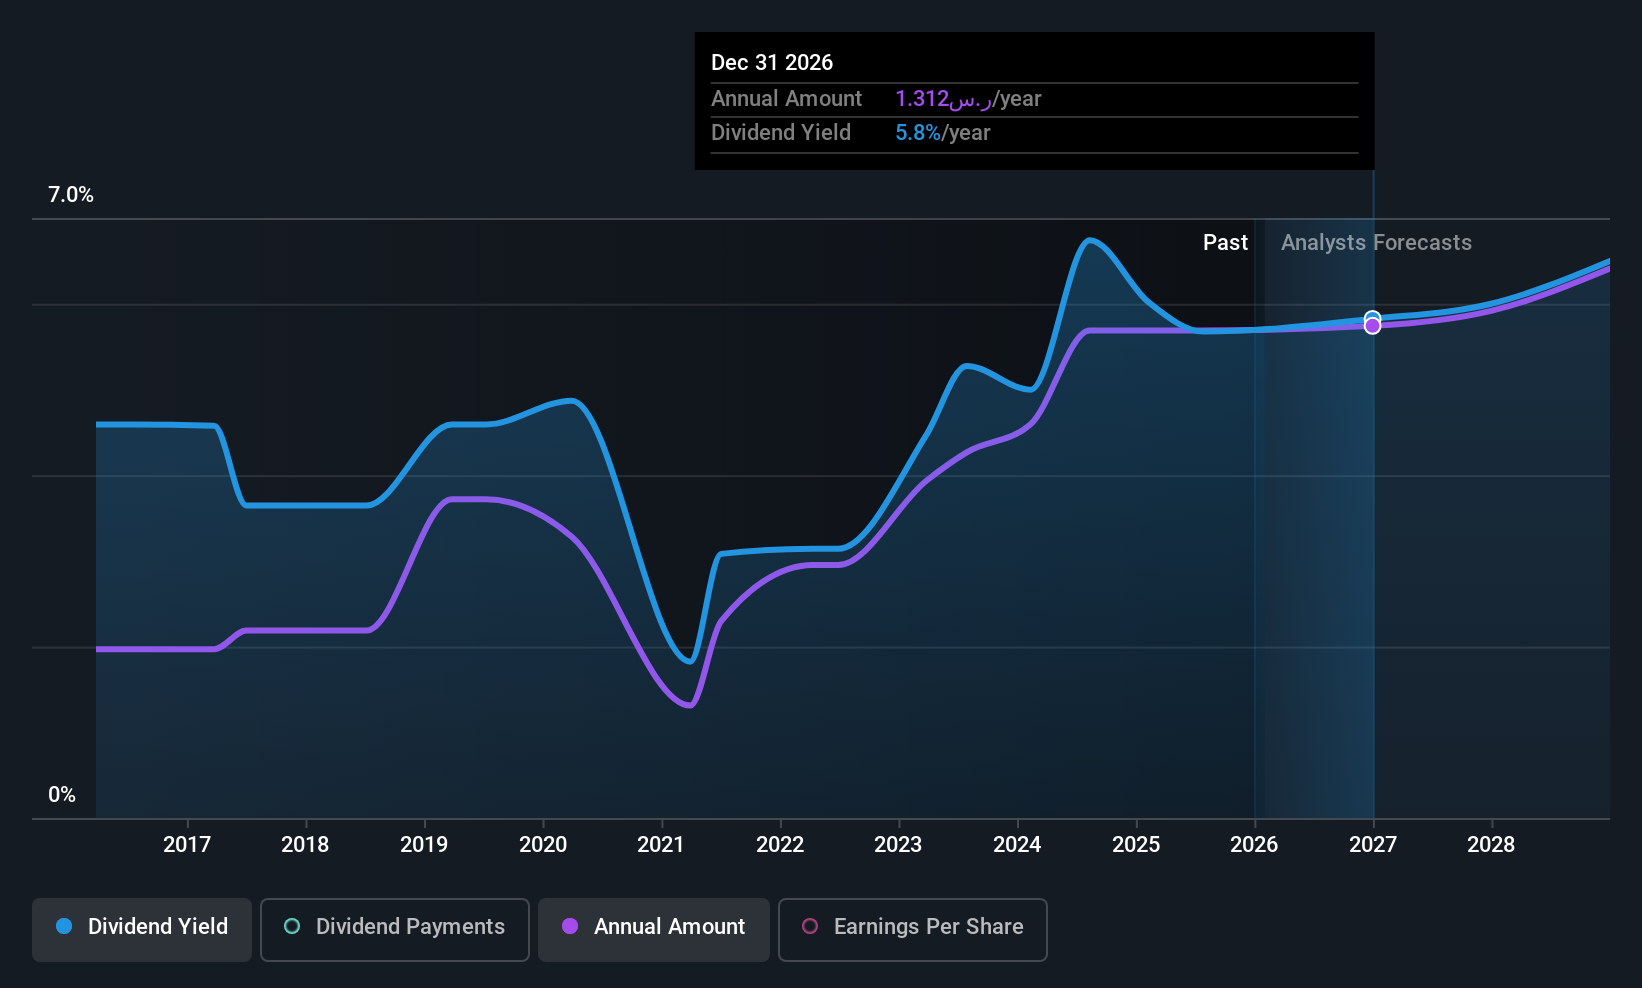Click the 2017 x-axis label
Screen dimensions: 1642x988
pos(187,844)
